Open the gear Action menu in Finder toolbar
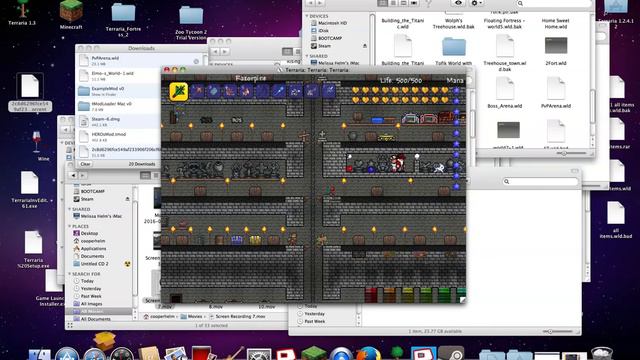 [x=476, y=3]
